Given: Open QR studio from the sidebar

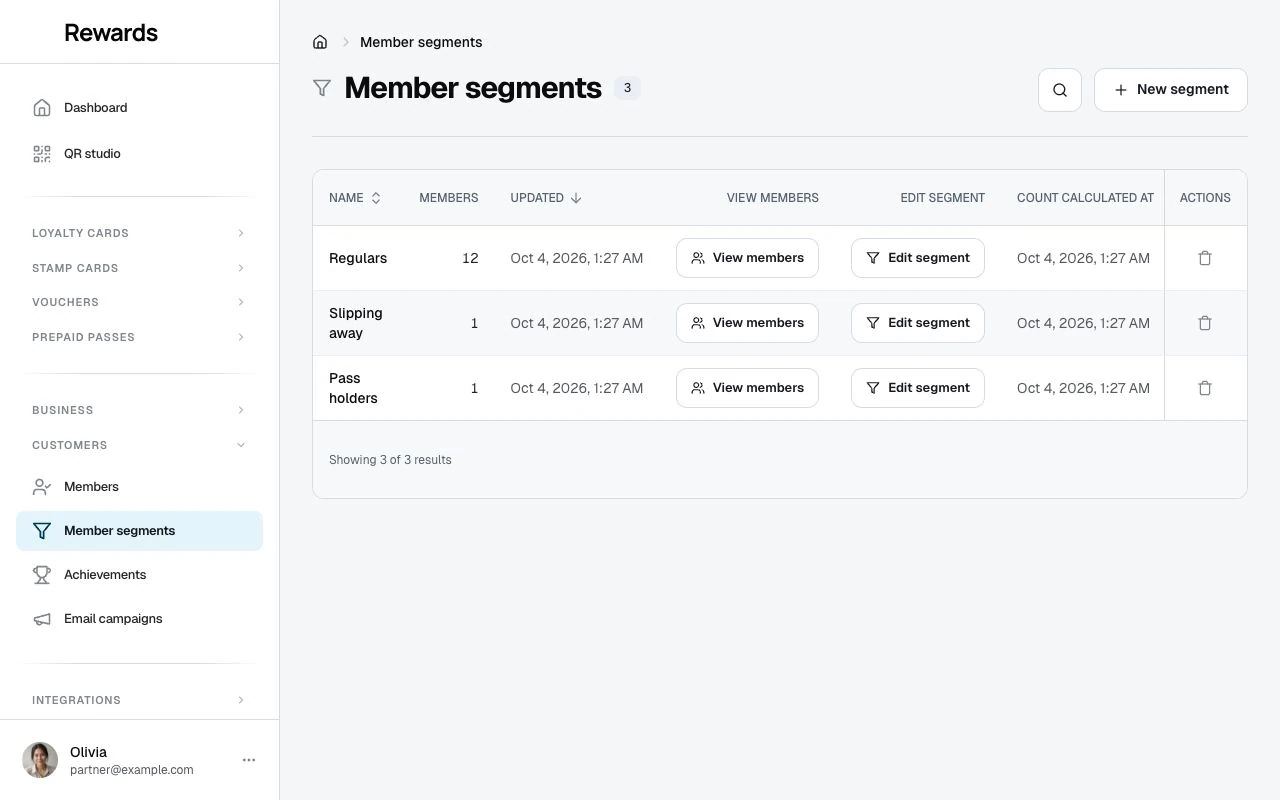Looking at the screenshot, I should pos(139,154).
